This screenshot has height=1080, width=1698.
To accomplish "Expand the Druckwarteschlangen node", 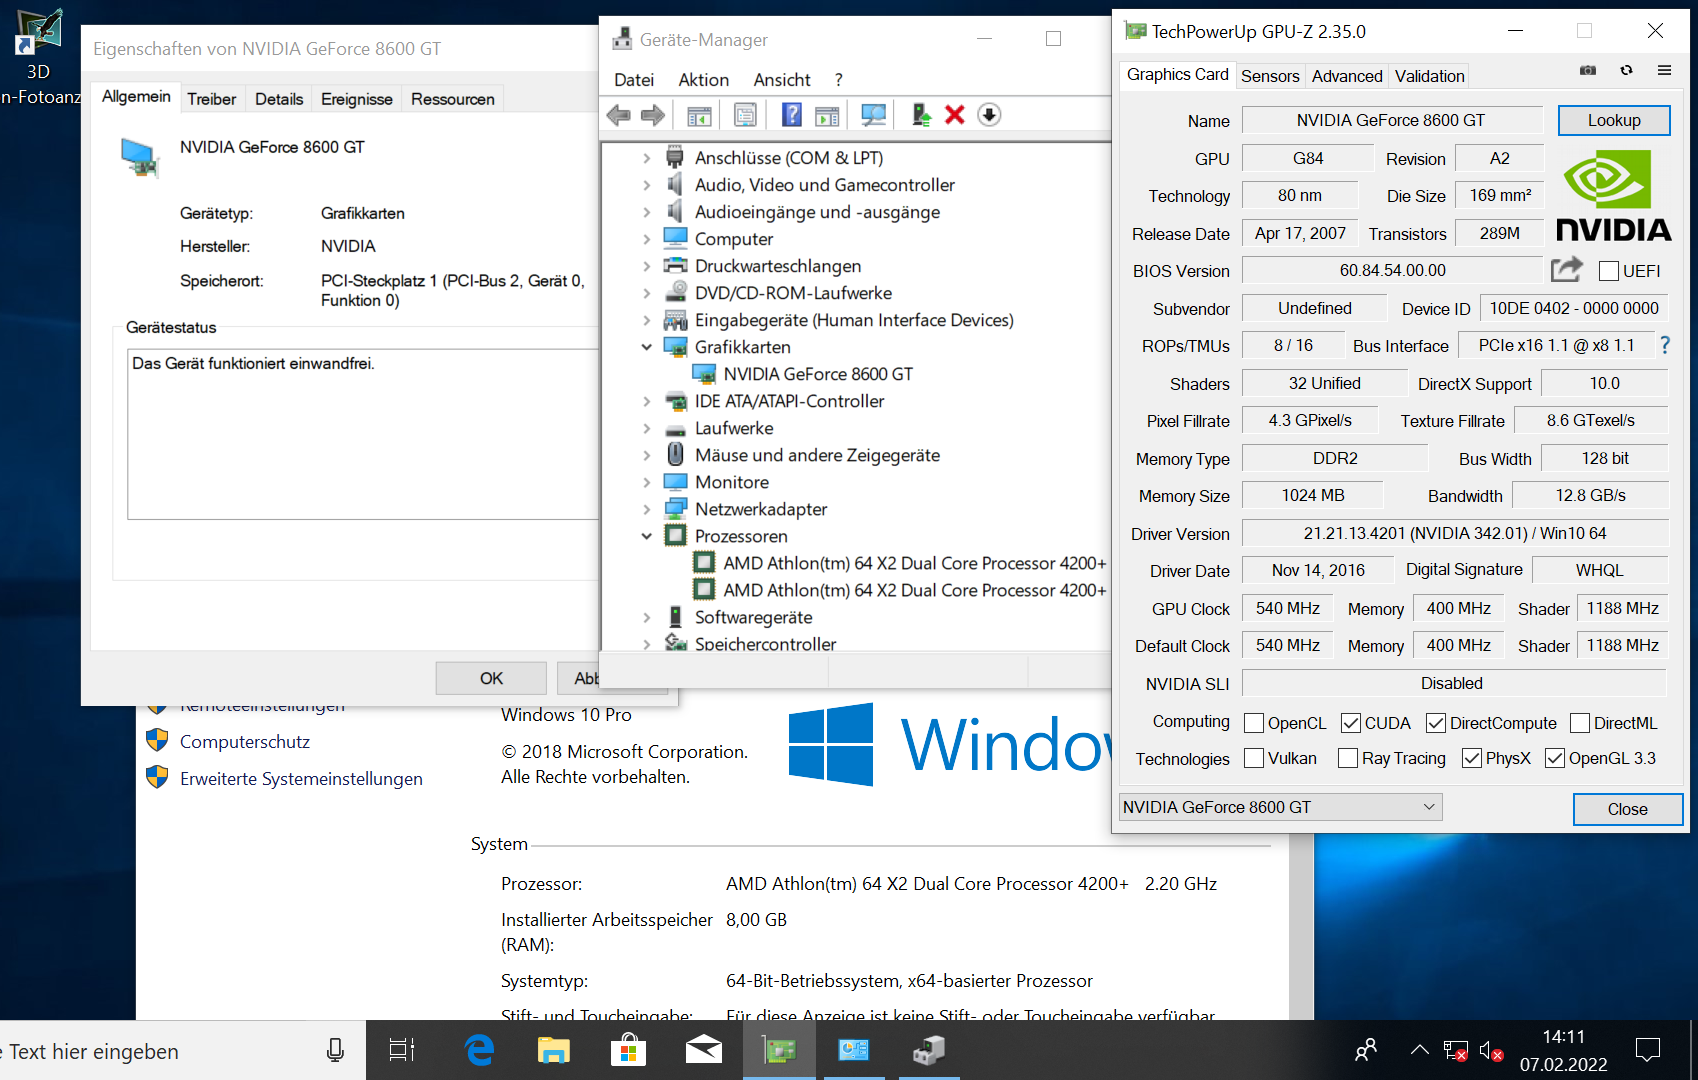I will coord(647,266).
